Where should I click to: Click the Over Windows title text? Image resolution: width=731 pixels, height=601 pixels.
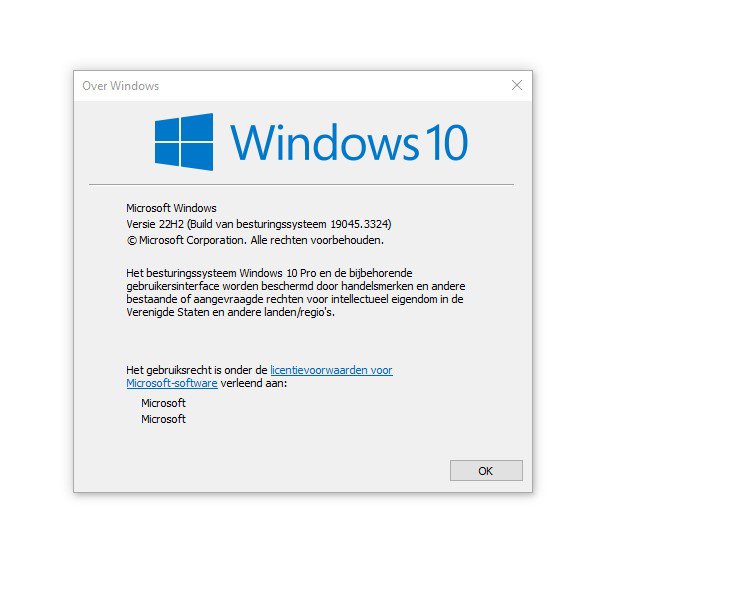point(120,86)
